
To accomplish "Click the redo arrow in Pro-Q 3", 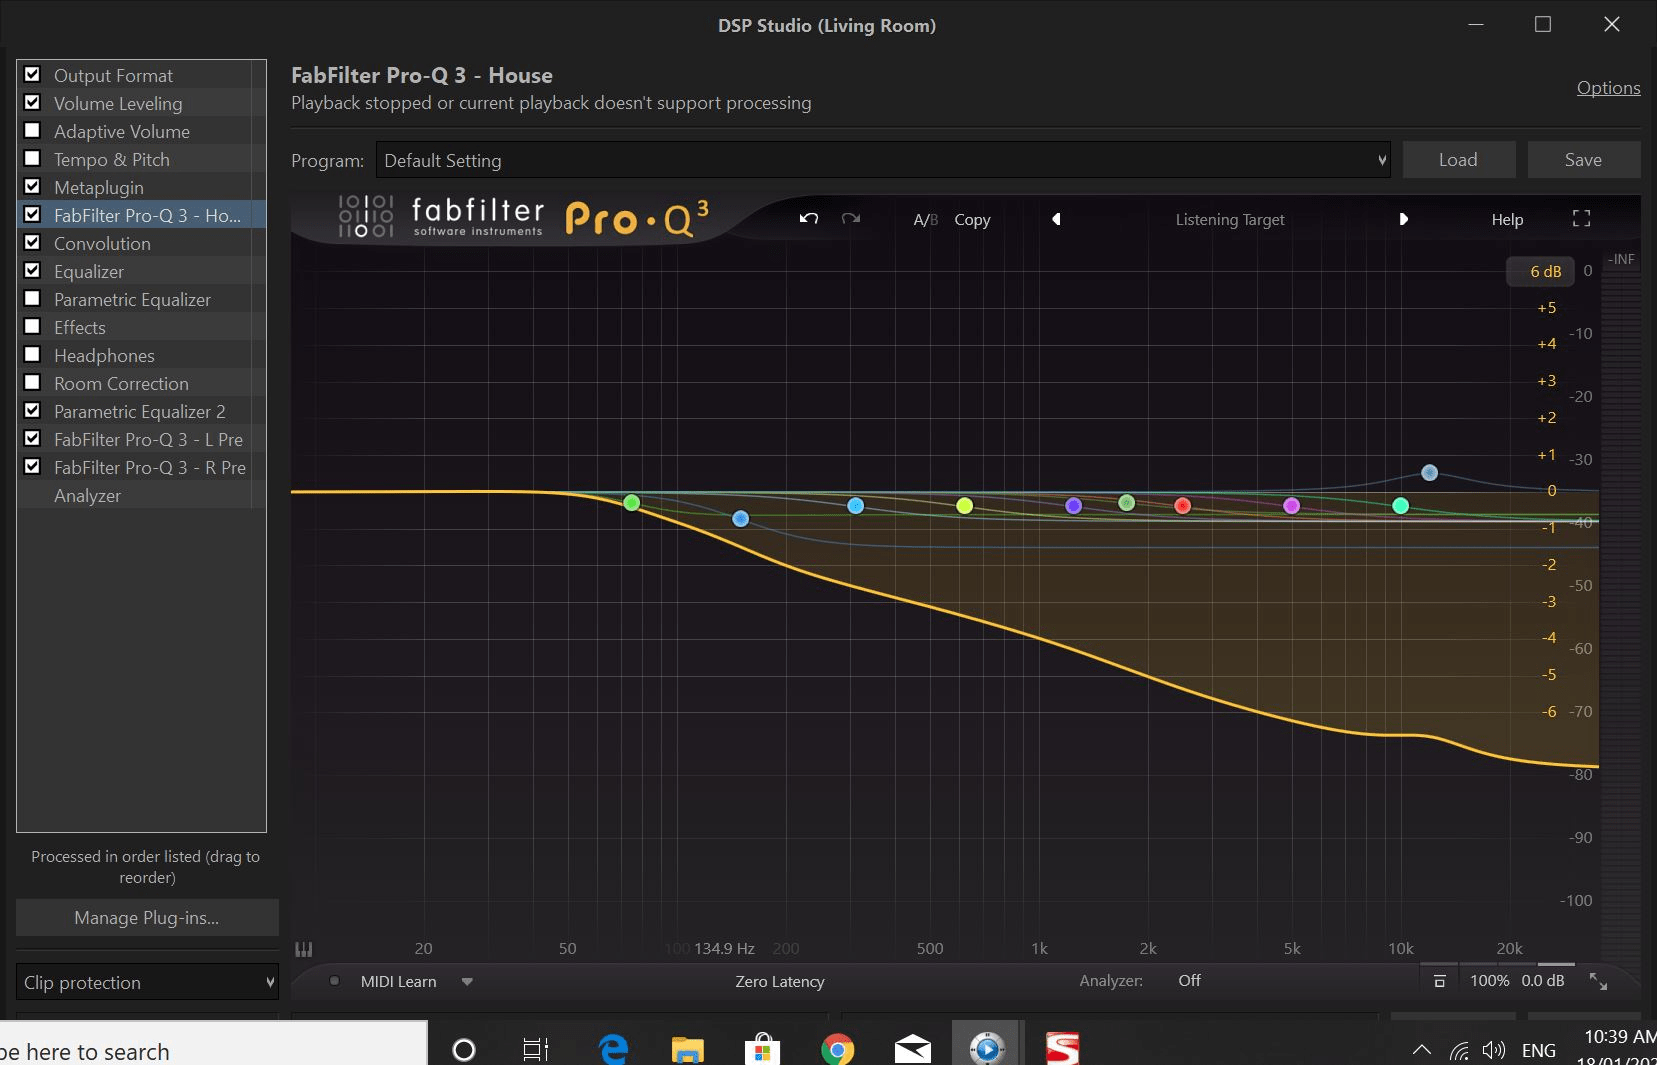I will point(851,219).
